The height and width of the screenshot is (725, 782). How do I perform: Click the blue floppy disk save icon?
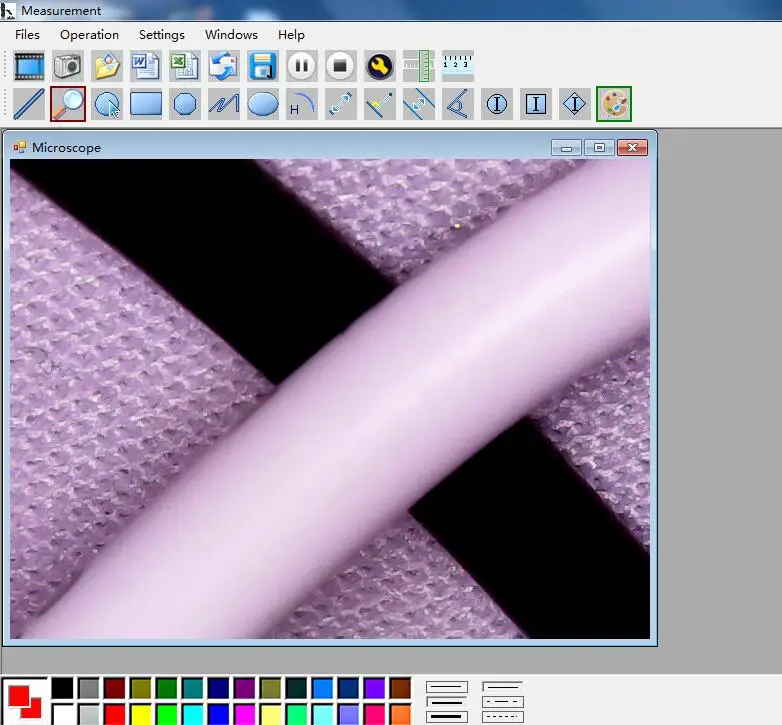pyautogui.click(x=263, y=66)
